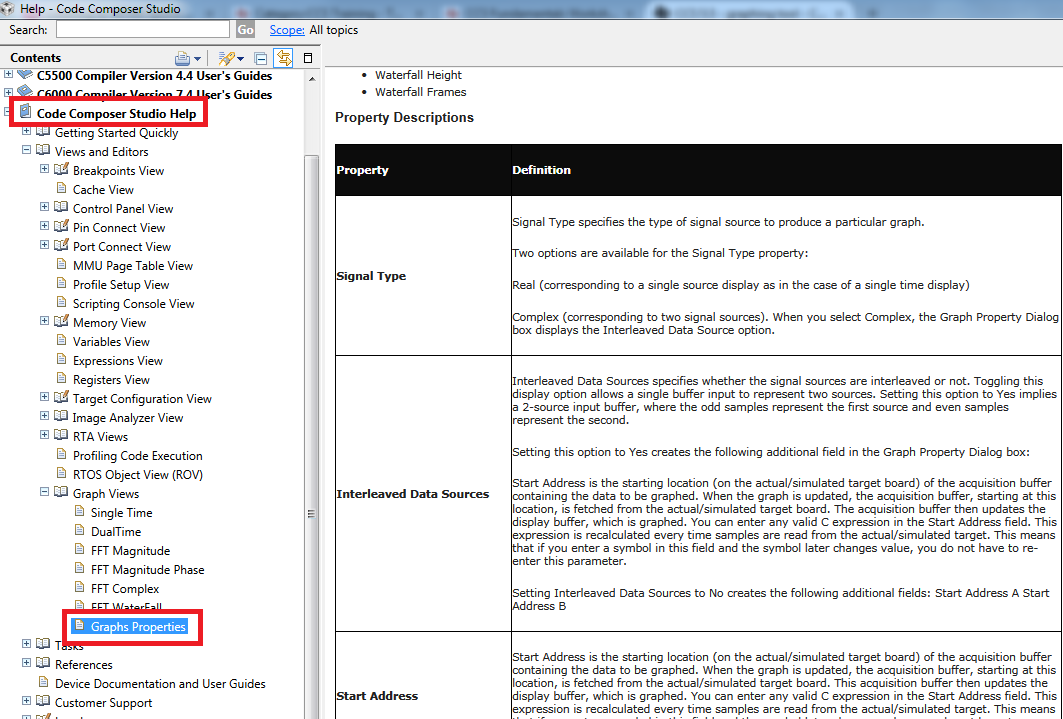Toggle Link with Contents button
Screen dimensions: 1063x719
click(283, 58)
